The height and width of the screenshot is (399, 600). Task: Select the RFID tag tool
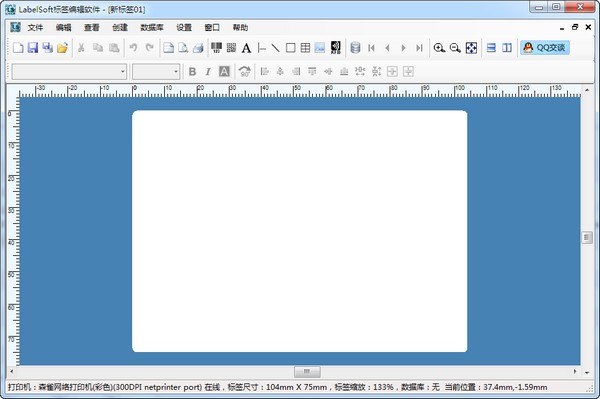click(x=336, y=48)
